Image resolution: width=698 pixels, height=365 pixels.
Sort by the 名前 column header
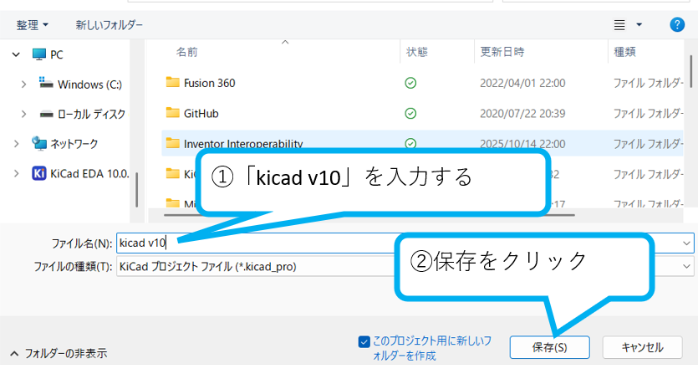point(187,52)
